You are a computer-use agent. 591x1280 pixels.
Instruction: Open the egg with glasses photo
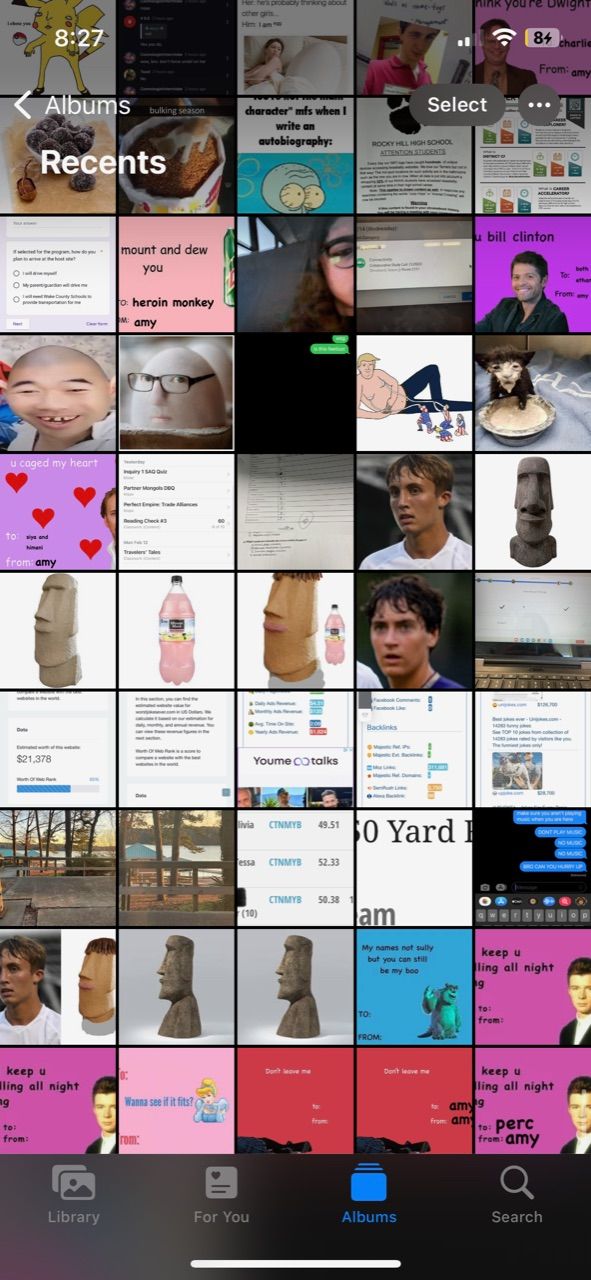click(176, 393)
